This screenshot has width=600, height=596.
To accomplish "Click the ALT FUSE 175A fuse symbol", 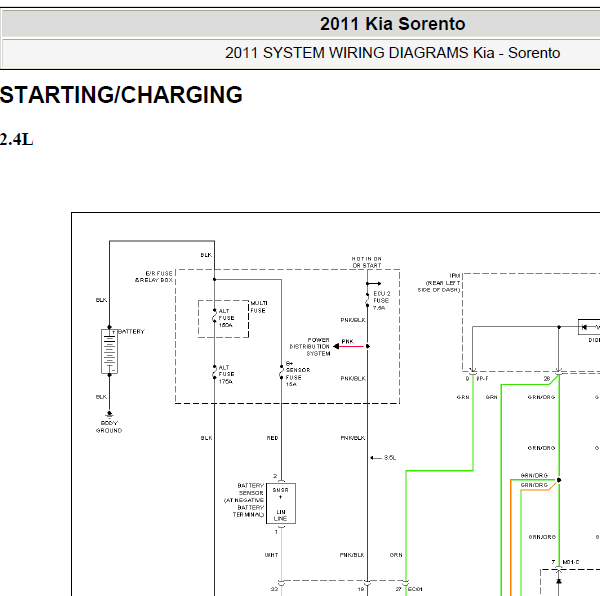I will [x=214, y=373].
